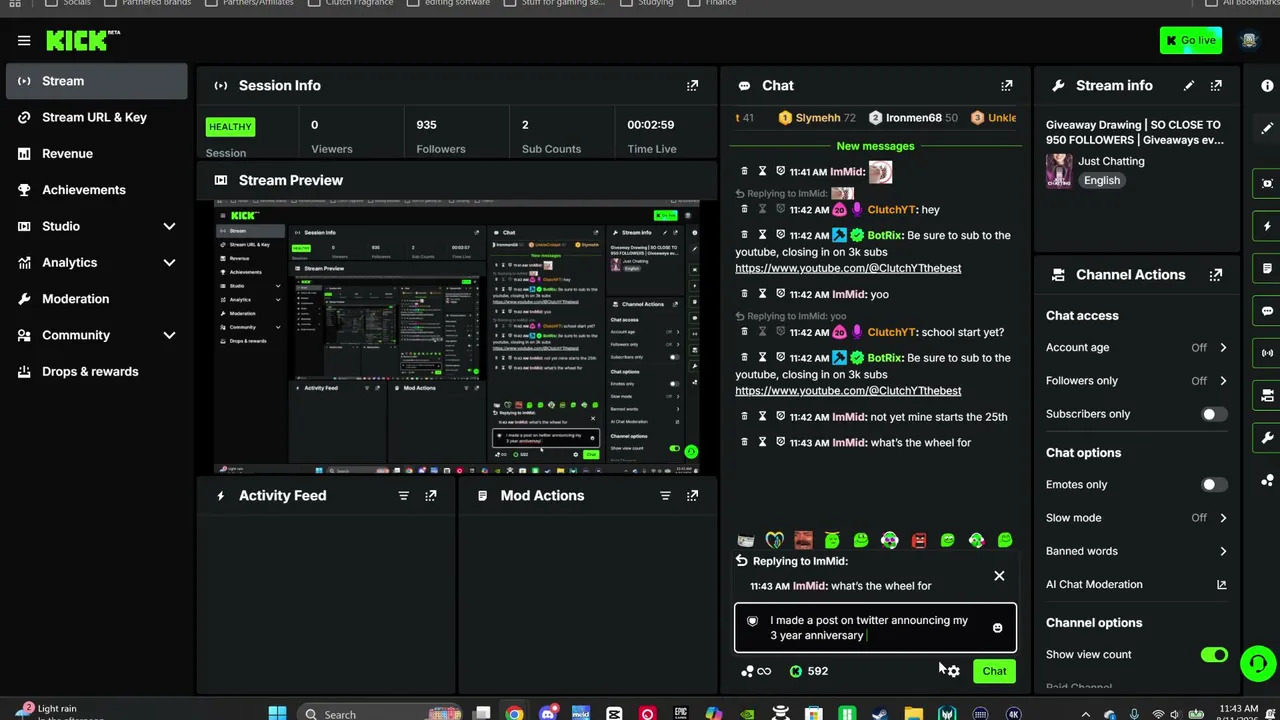Click the 935 Followers count

click(427, 125)
